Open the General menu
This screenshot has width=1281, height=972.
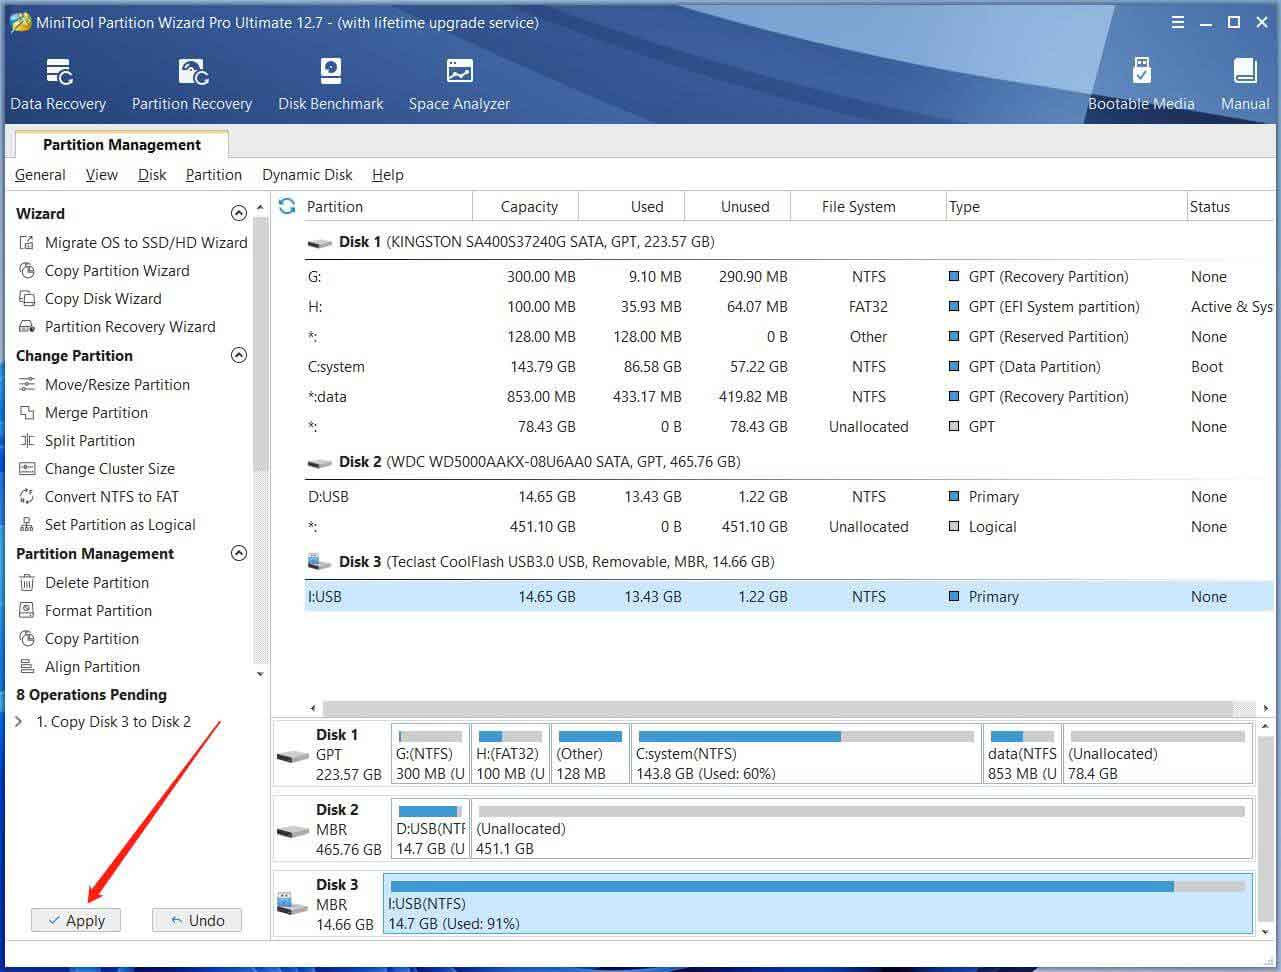coord(40,175)
